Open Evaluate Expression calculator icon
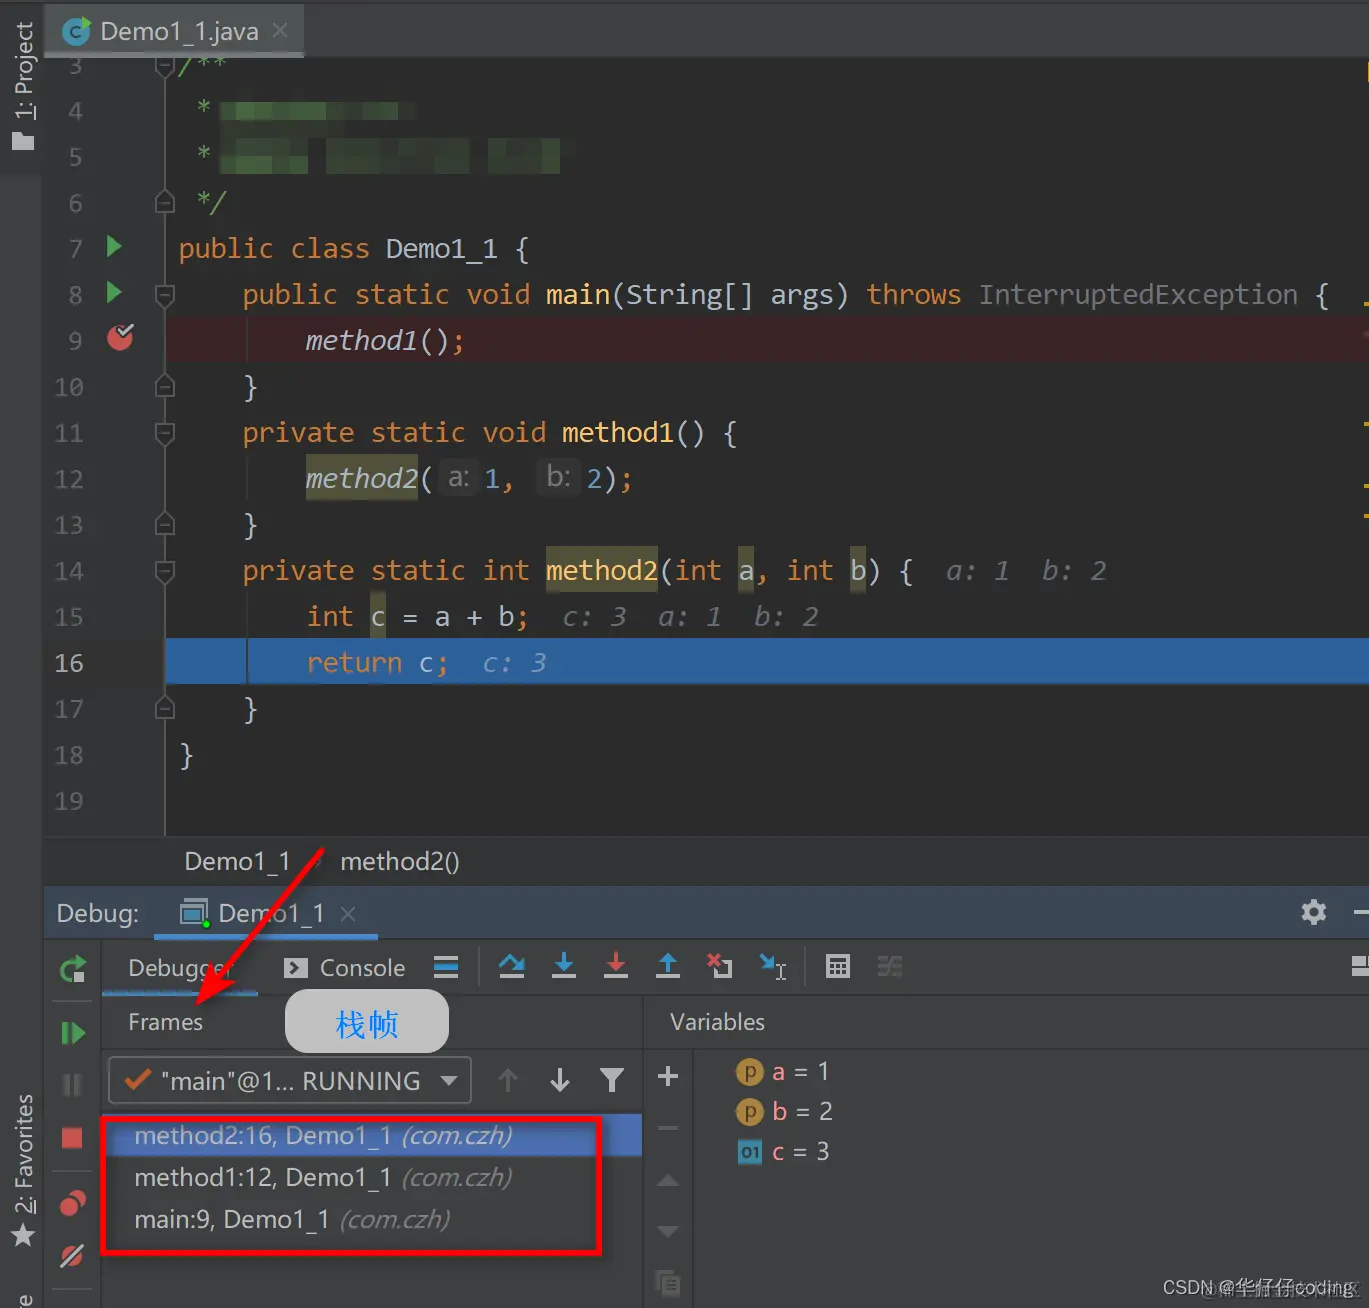The image size is (1369, 1308). point(838,966)
